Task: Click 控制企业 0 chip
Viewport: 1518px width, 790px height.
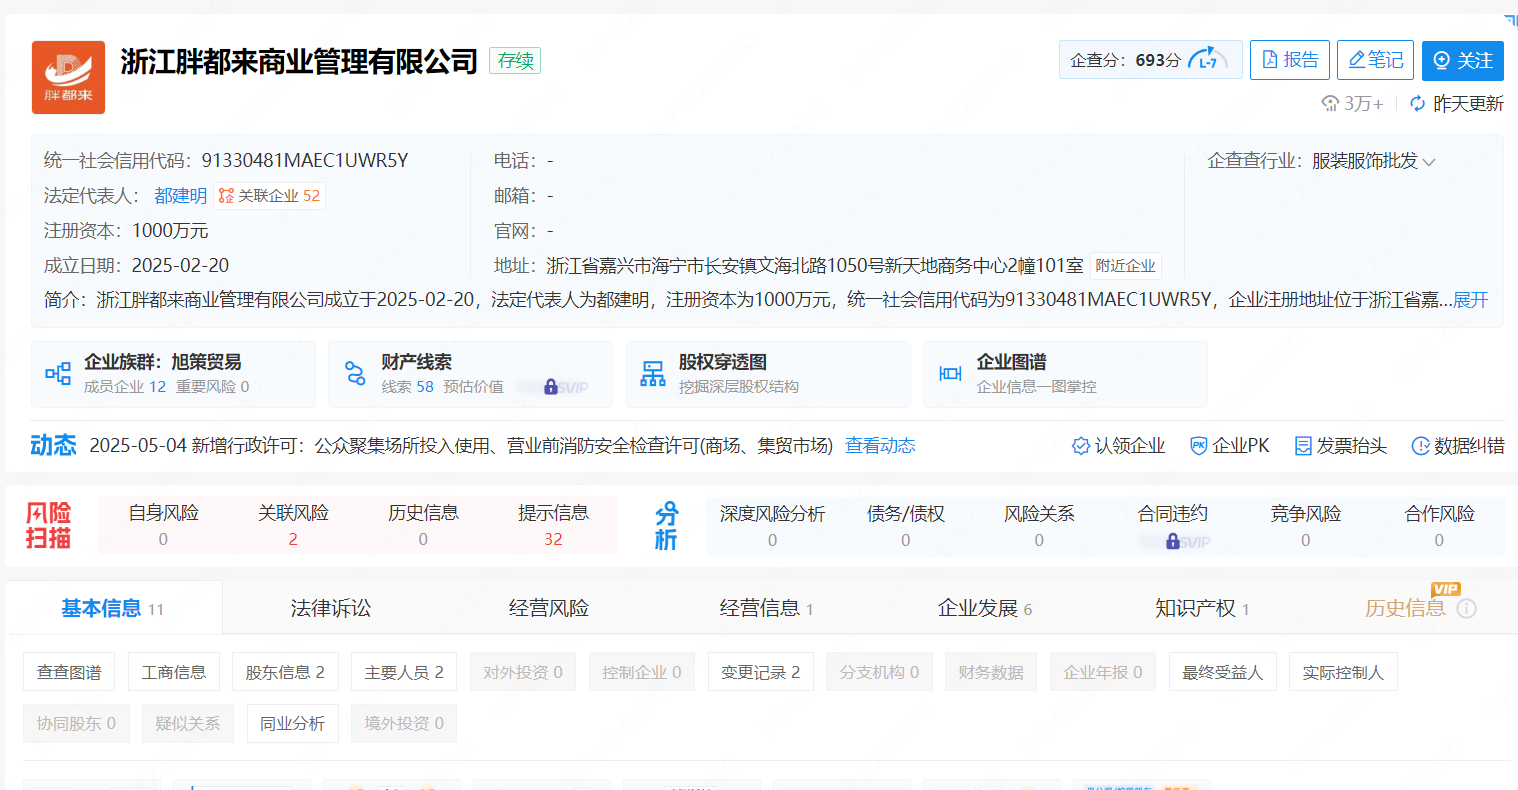Action: (x=642, y=672)
